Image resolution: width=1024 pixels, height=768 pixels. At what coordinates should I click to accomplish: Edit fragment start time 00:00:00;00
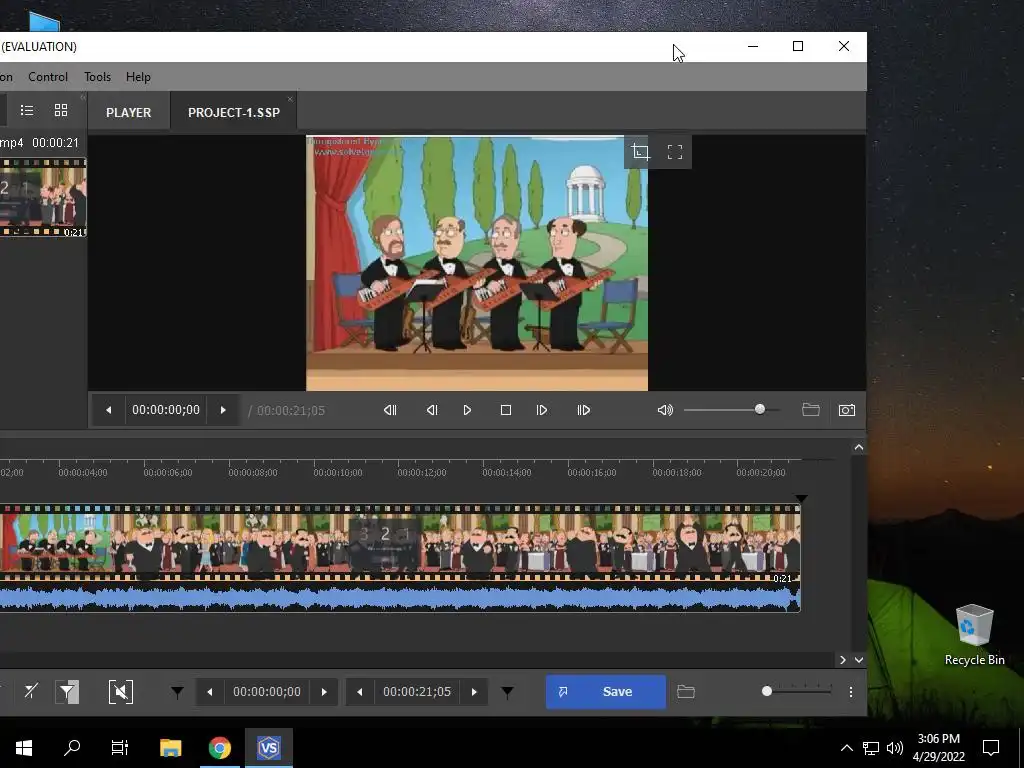[x=267, y=692]
